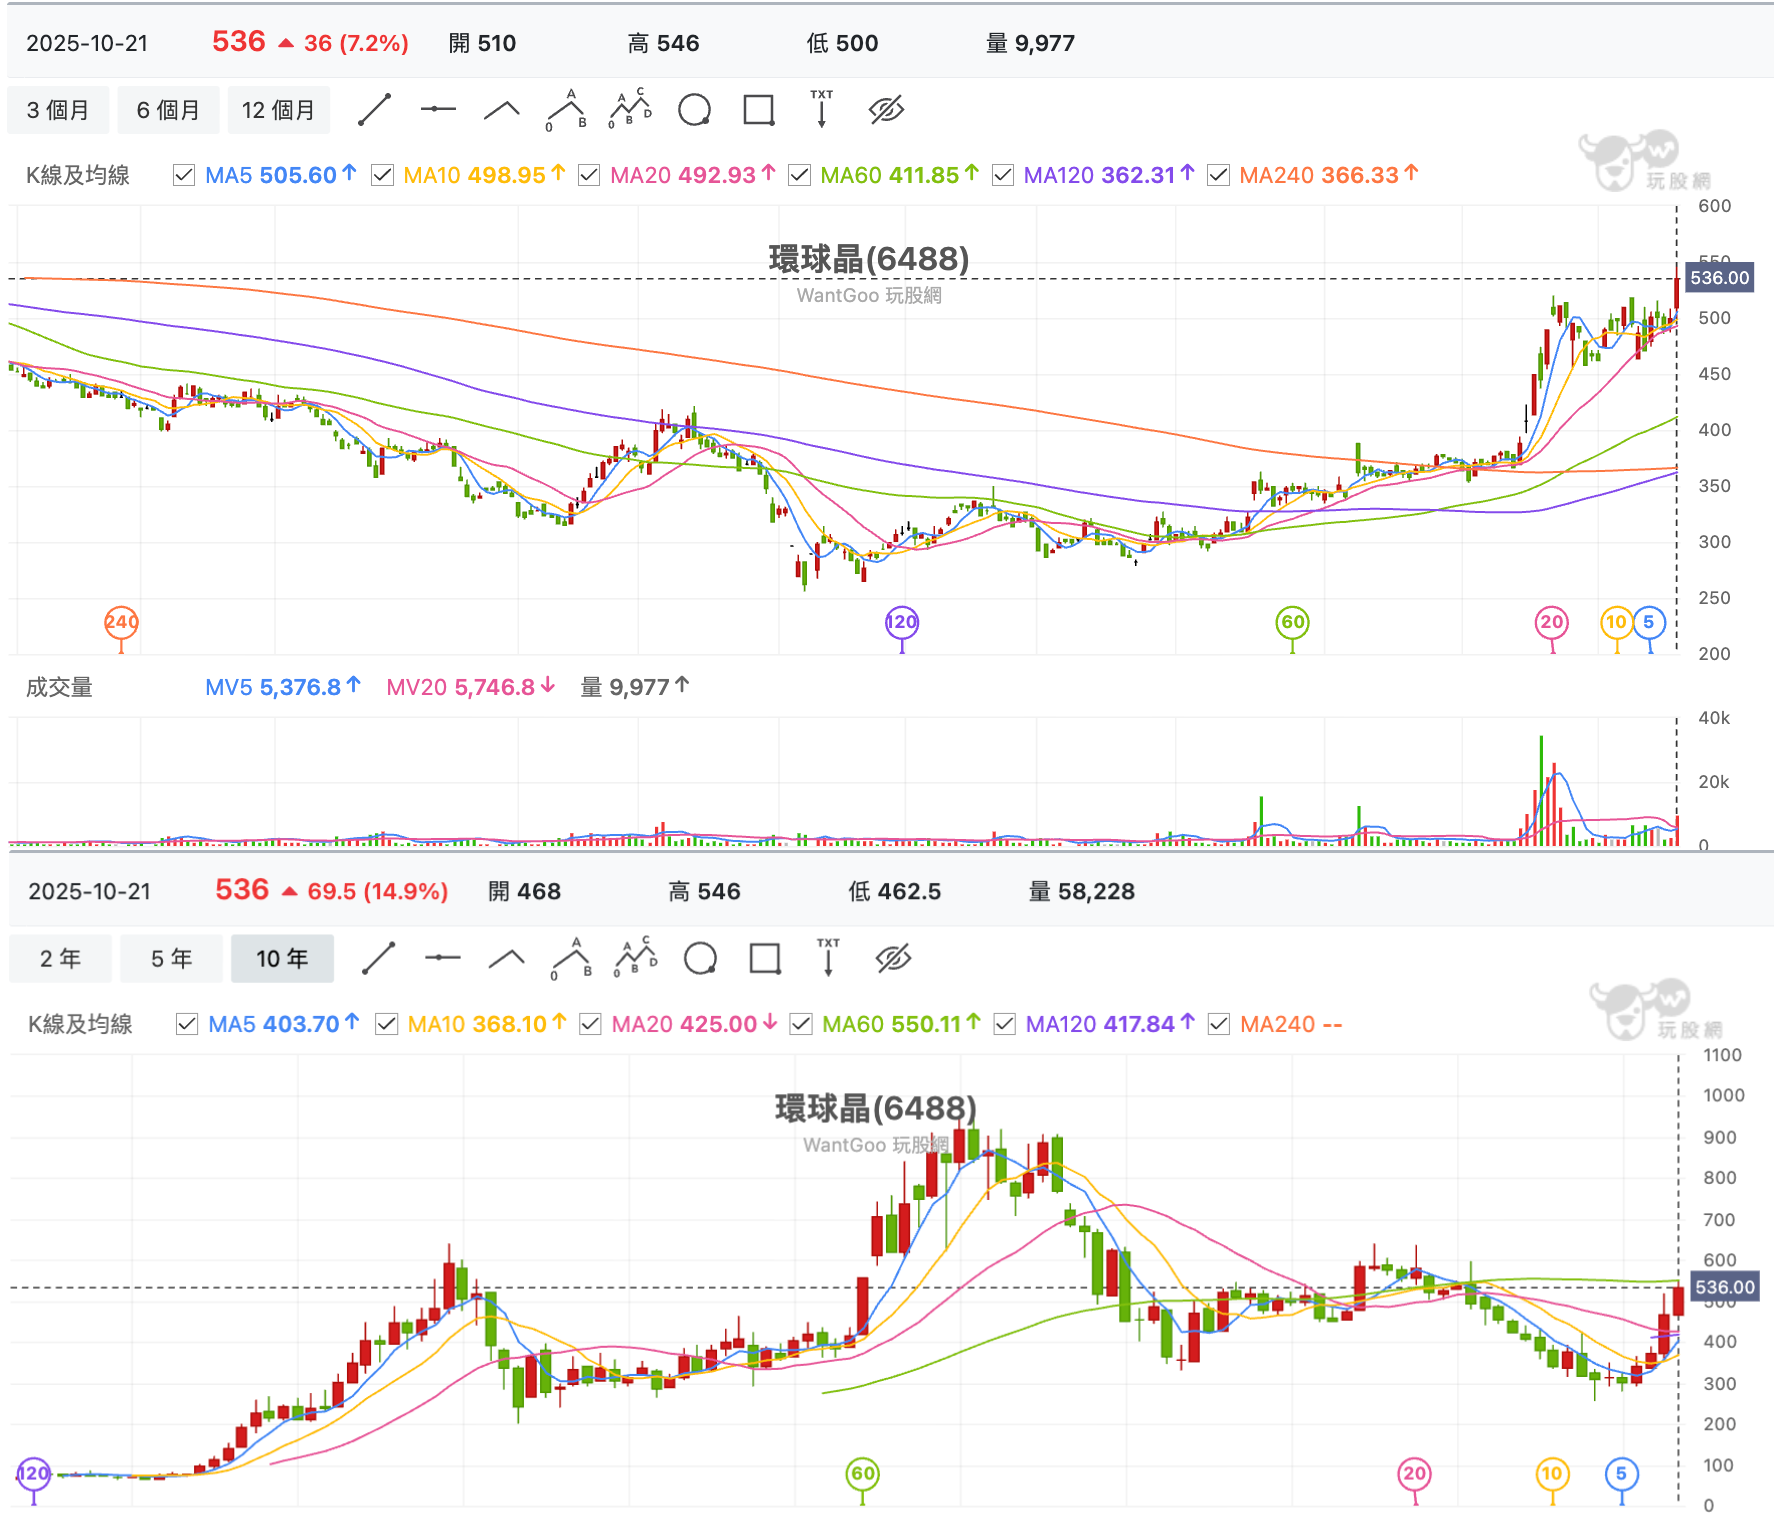The height and width of the screenshot is (1517, 1774).
Task: Uncheck MA20 425.00 checkbox in lower chart
Action: point(590,1024)
